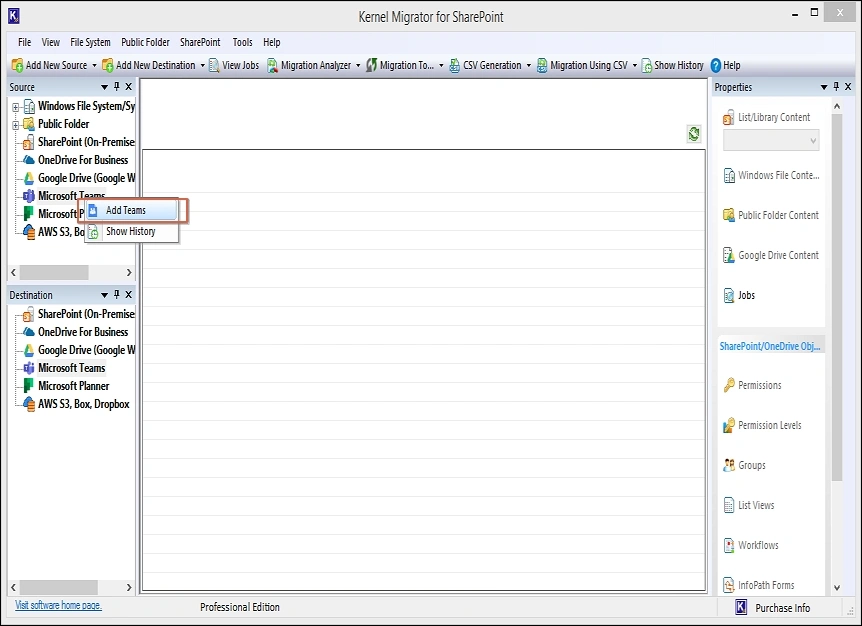The image size is (862, 626).
Task: Open the SharePoint menu
Action: (200, 42)
